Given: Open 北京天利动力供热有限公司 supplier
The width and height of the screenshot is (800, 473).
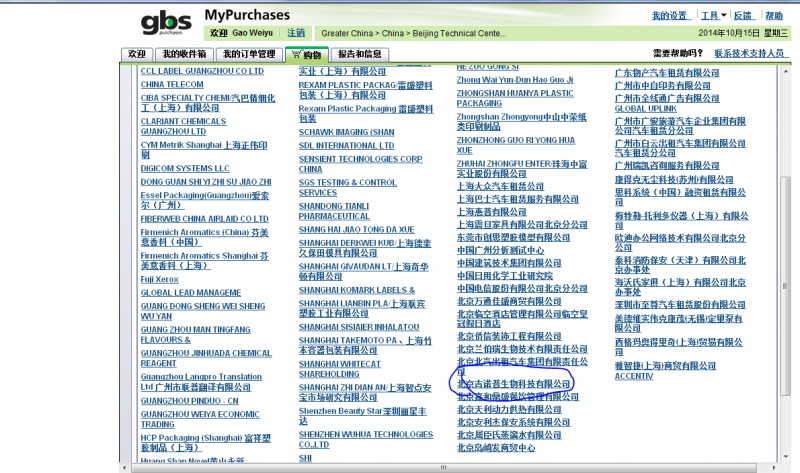Looking at the screenshot, I should pos(509,409).
